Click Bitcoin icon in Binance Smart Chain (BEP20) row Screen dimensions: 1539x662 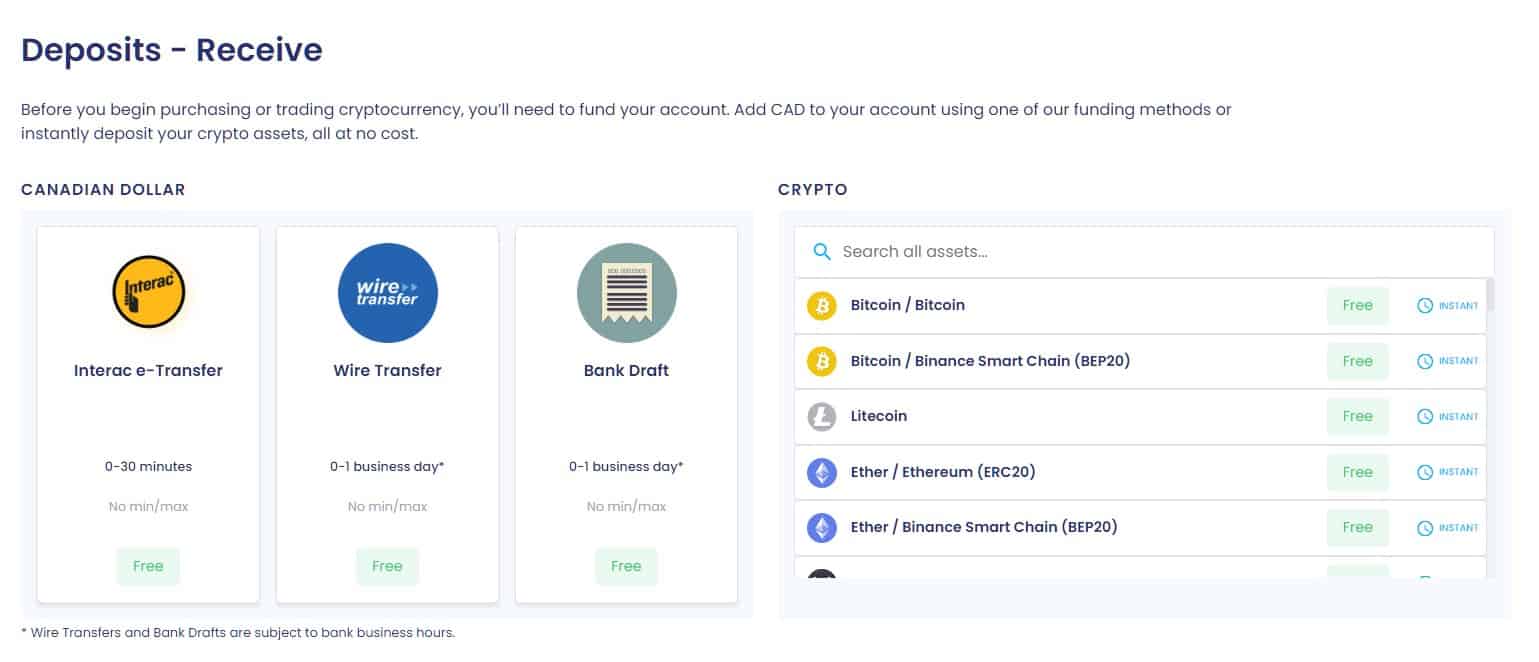(822, 361)
